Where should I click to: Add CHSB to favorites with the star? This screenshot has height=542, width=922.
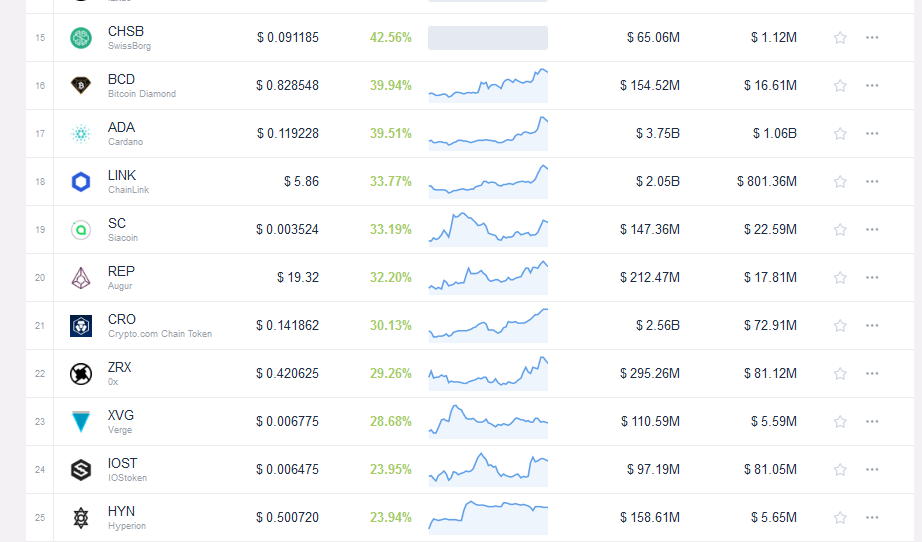pyautogui.click(x=840, y=38)
